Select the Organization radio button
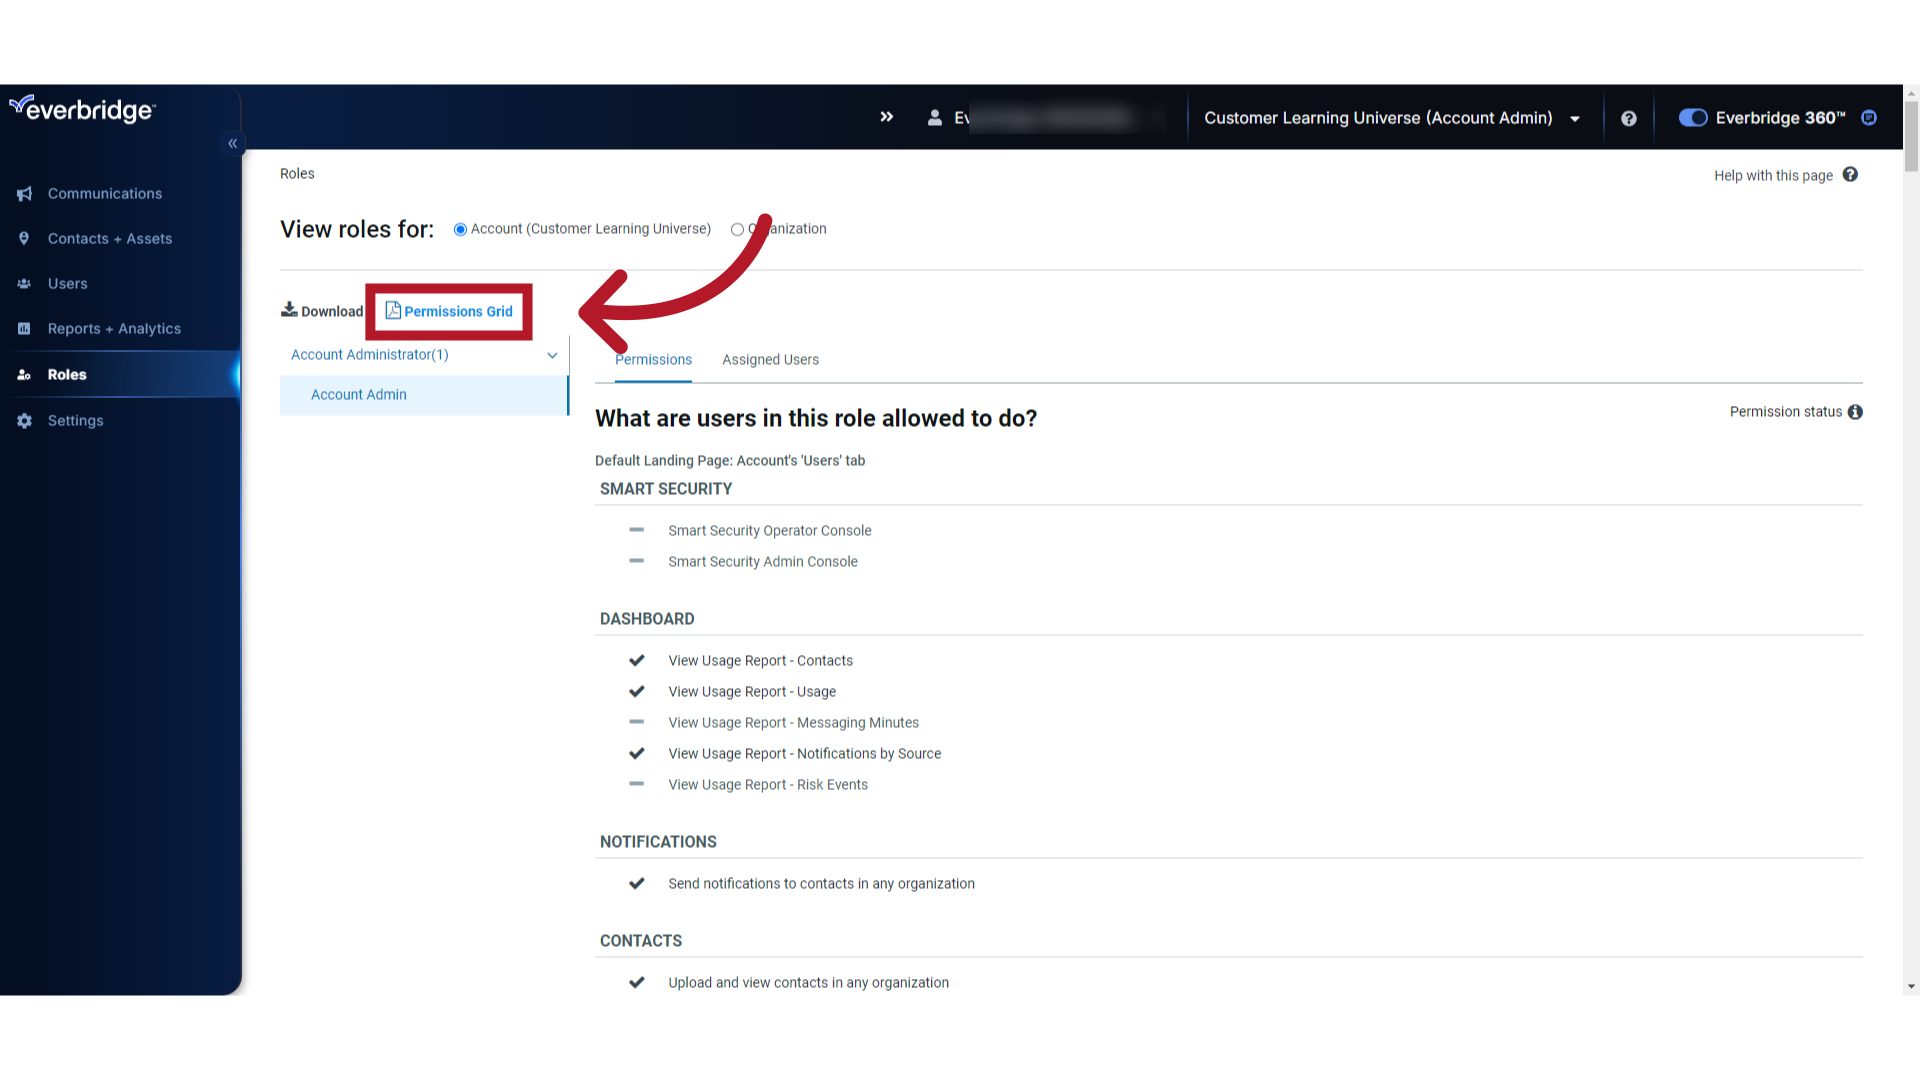Viewport: 1920px width, 1080px height. (737, 228)
